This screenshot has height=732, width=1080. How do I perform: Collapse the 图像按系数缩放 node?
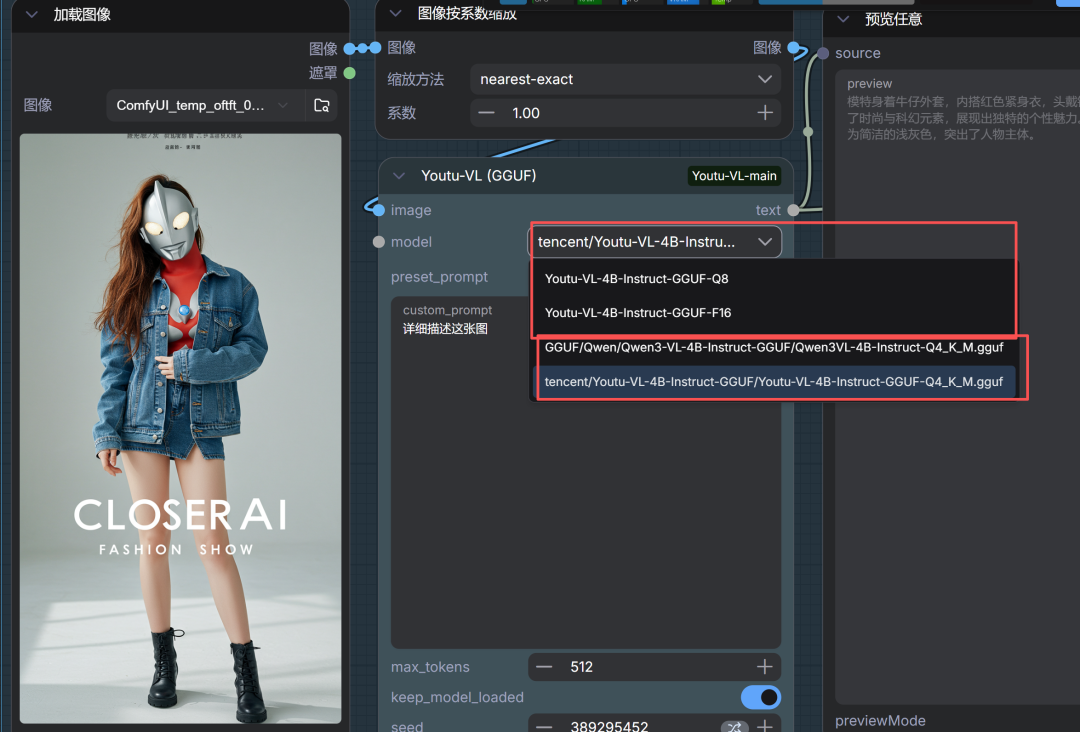pyautogui.click(x=395, y=13)
